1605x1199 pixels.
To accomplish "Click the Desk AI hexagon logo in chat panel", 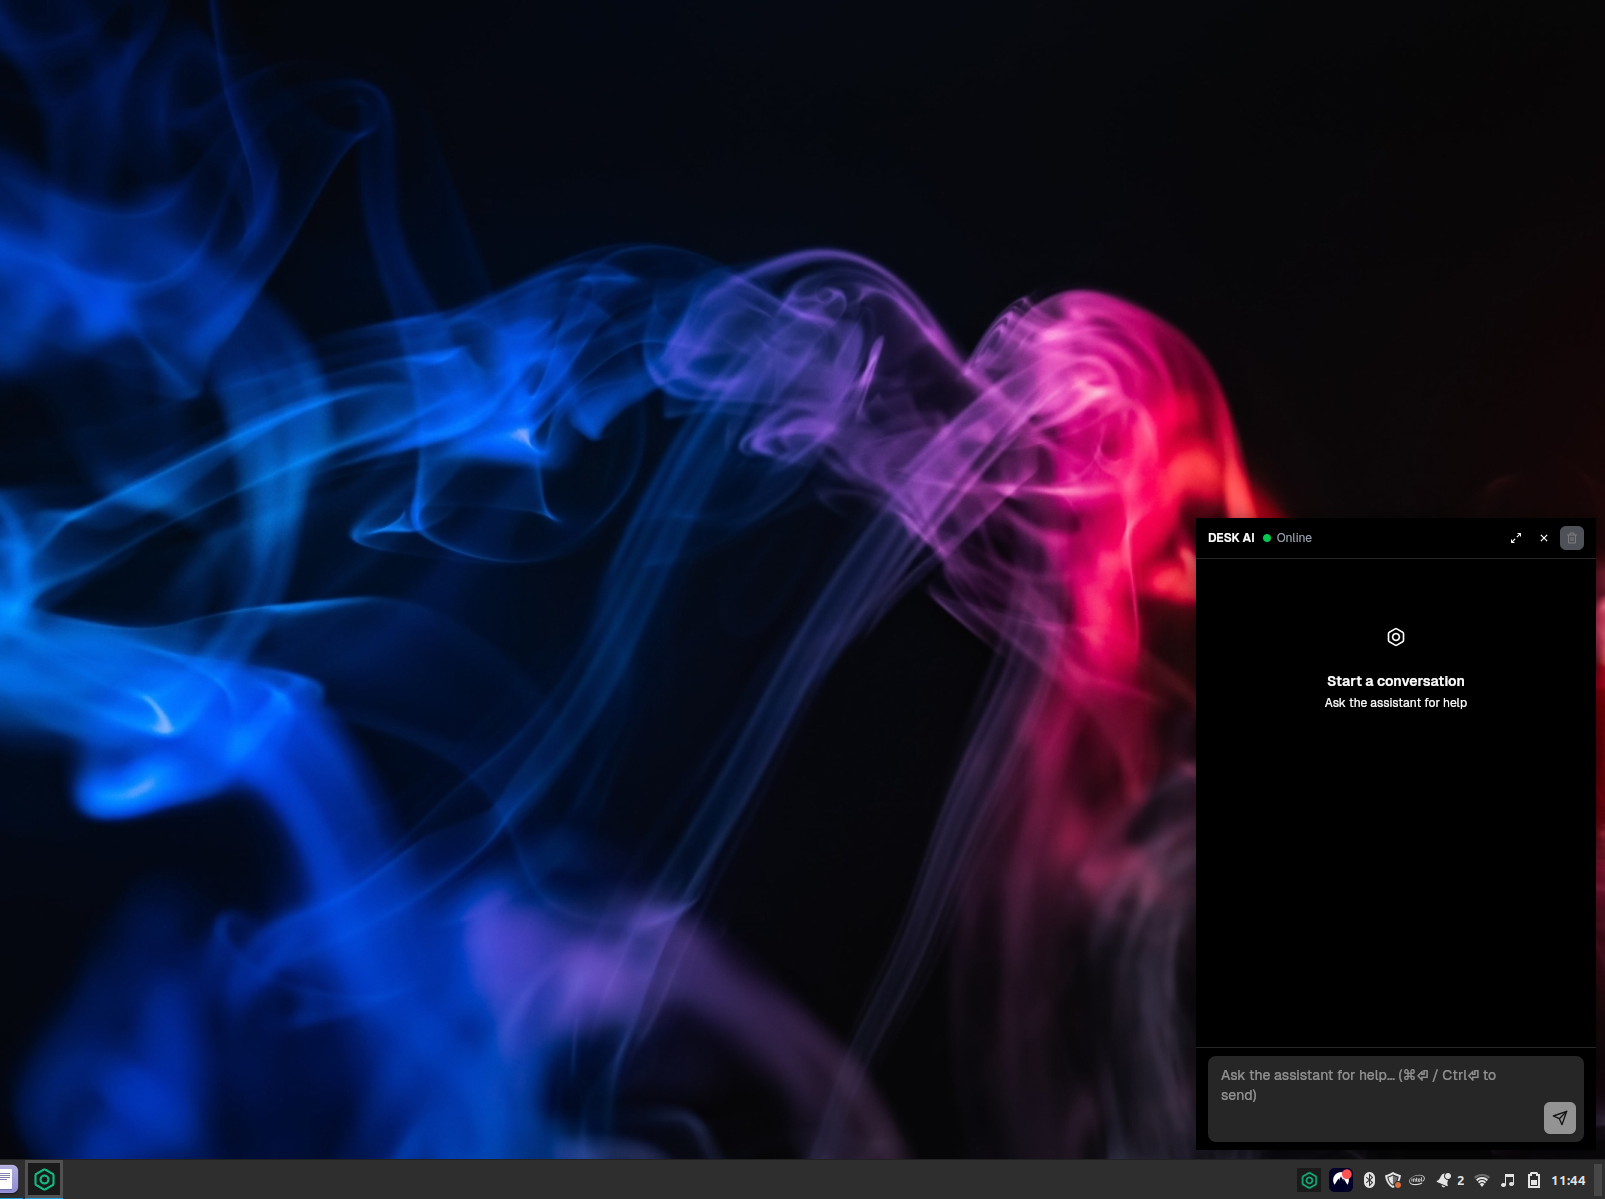I will pyautogui.click(x=1396, y=637).
